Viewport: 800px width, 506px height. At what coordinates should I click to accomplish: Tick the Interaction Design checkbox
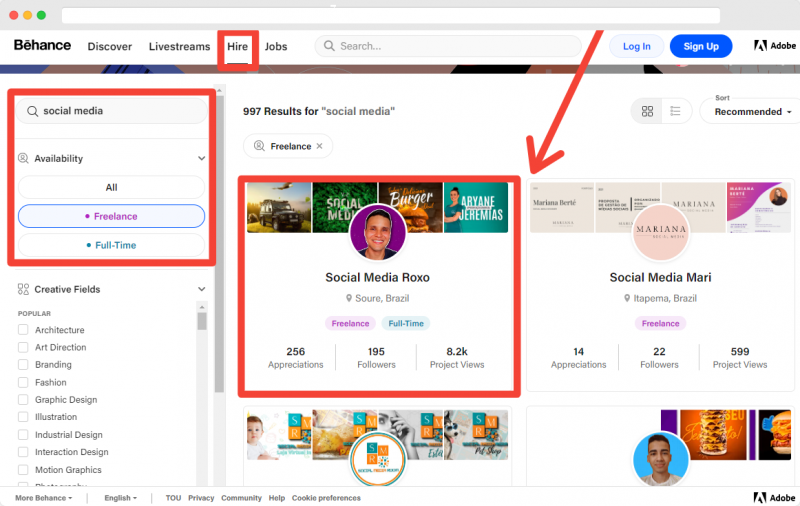click(x=23, y=452)
